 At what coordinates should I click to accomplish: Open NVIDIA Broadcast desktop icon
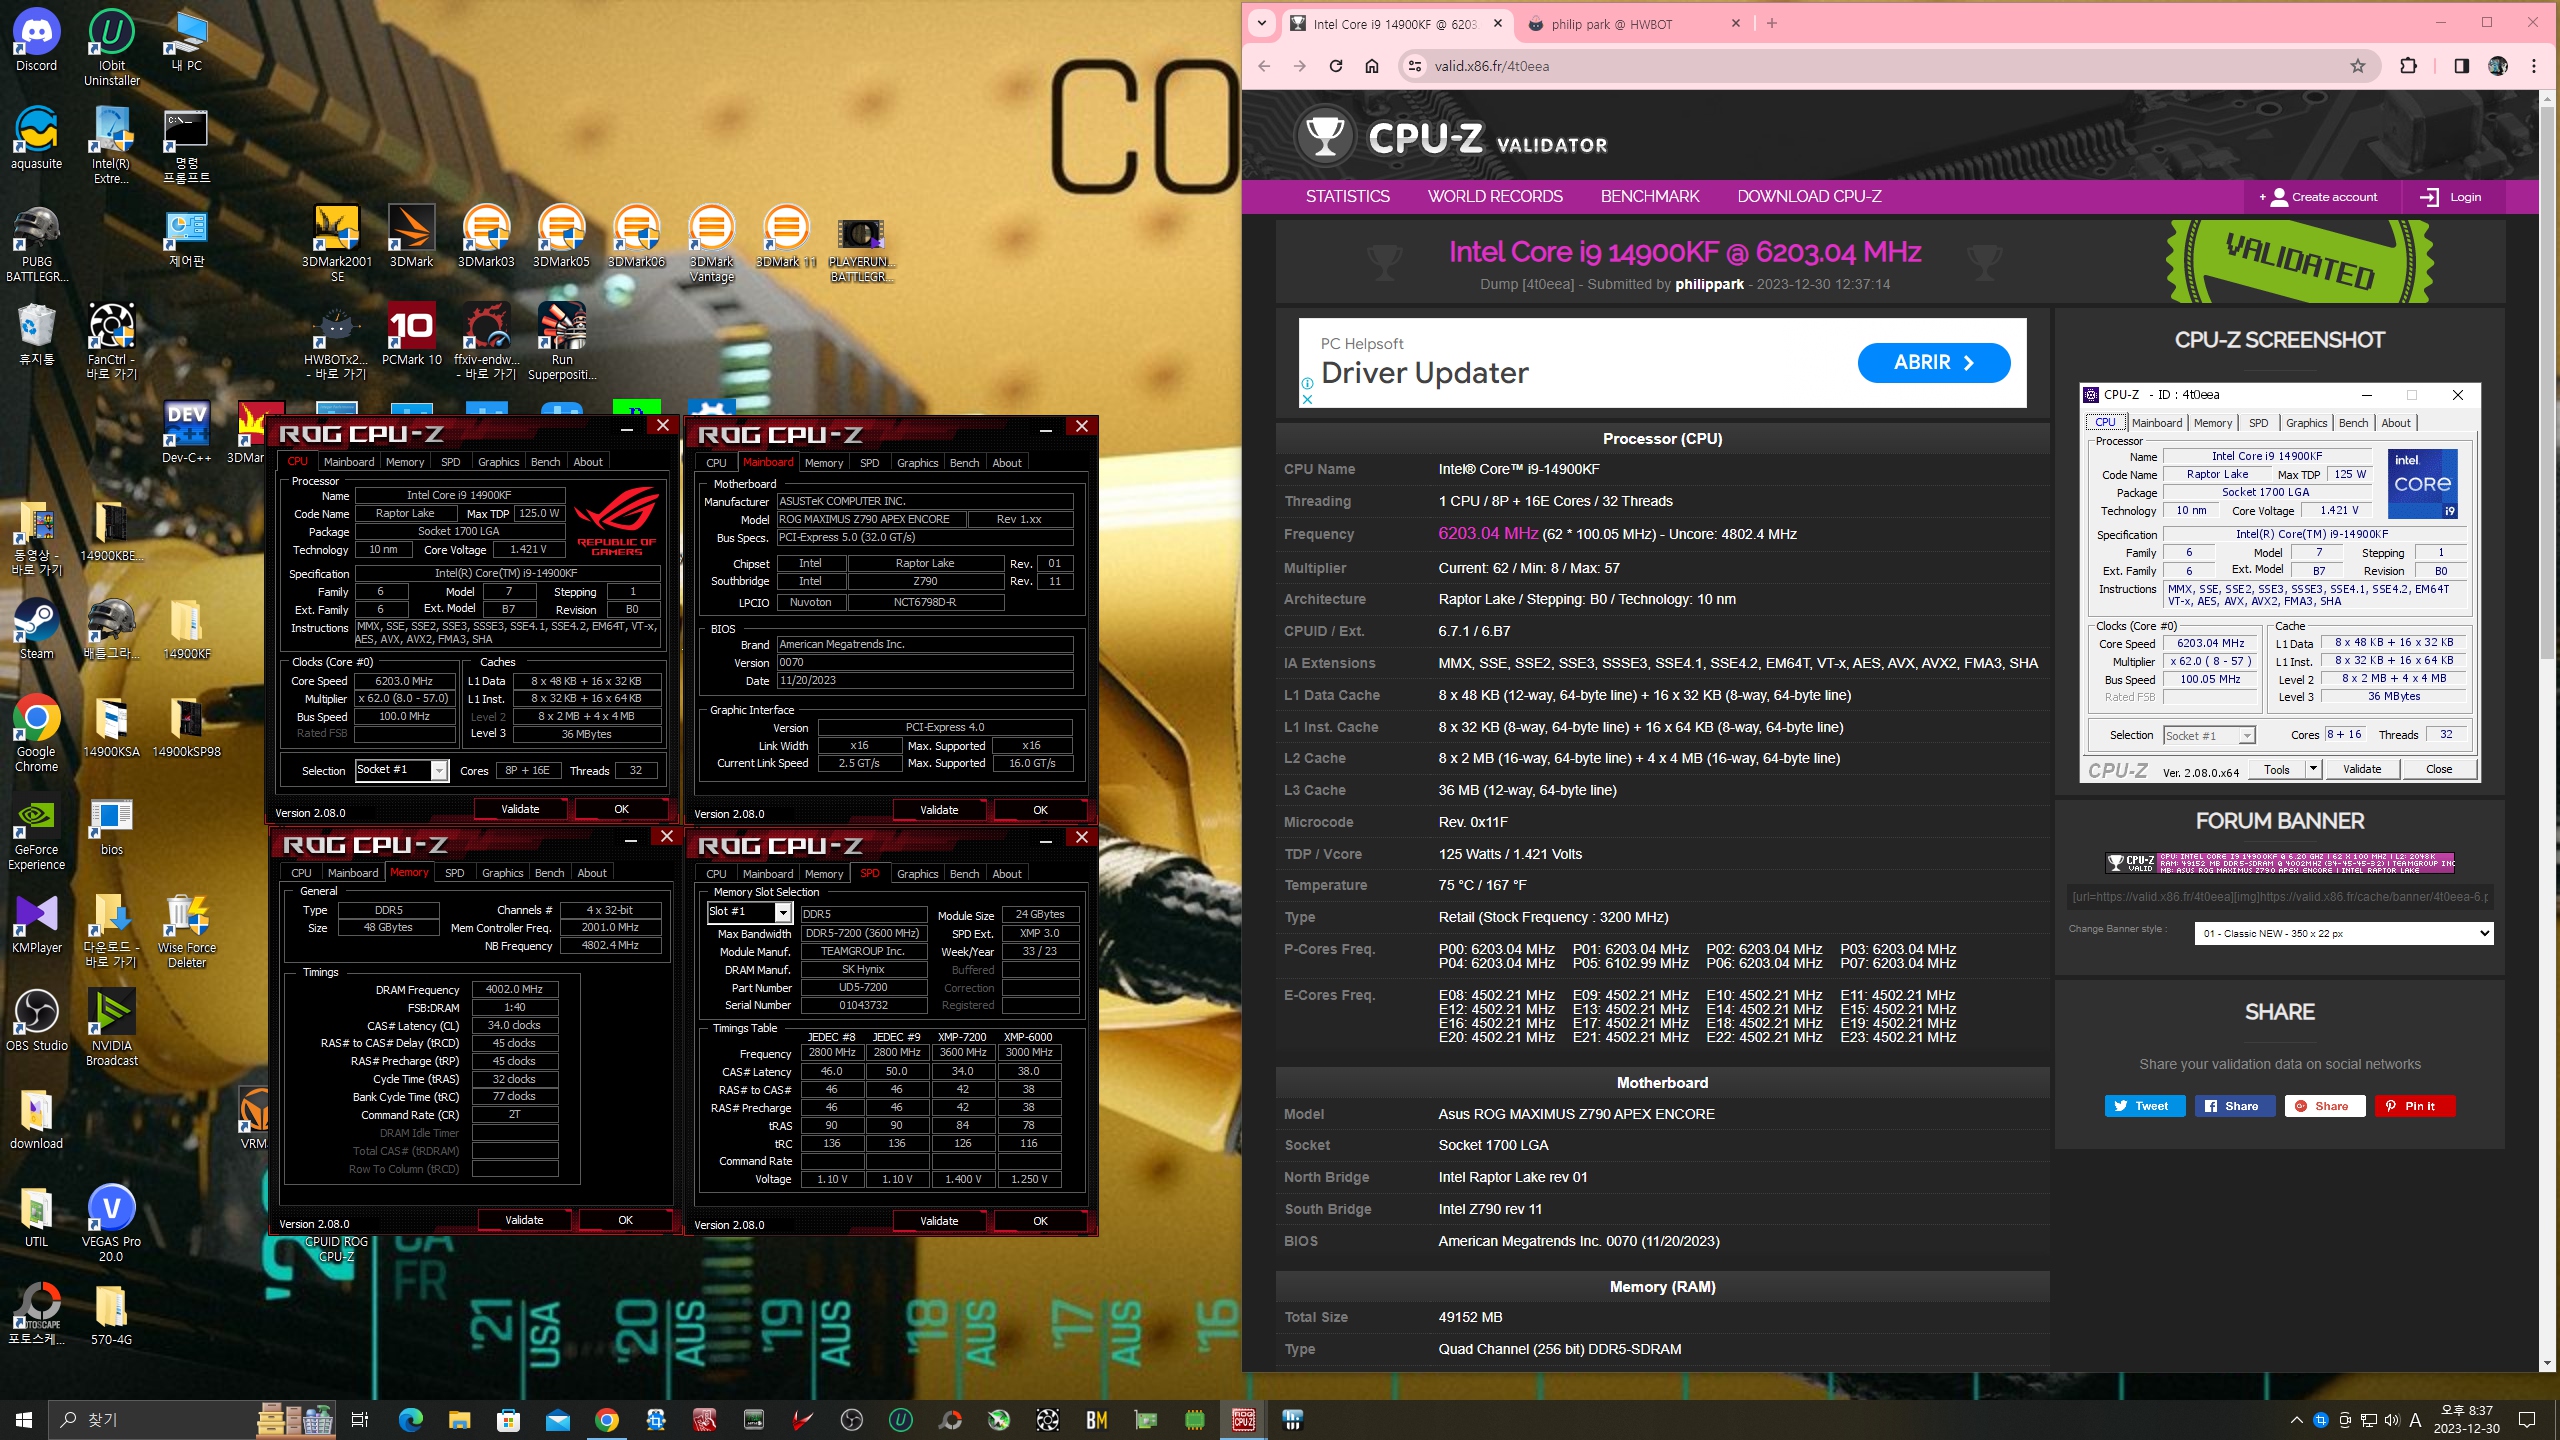111,1027
